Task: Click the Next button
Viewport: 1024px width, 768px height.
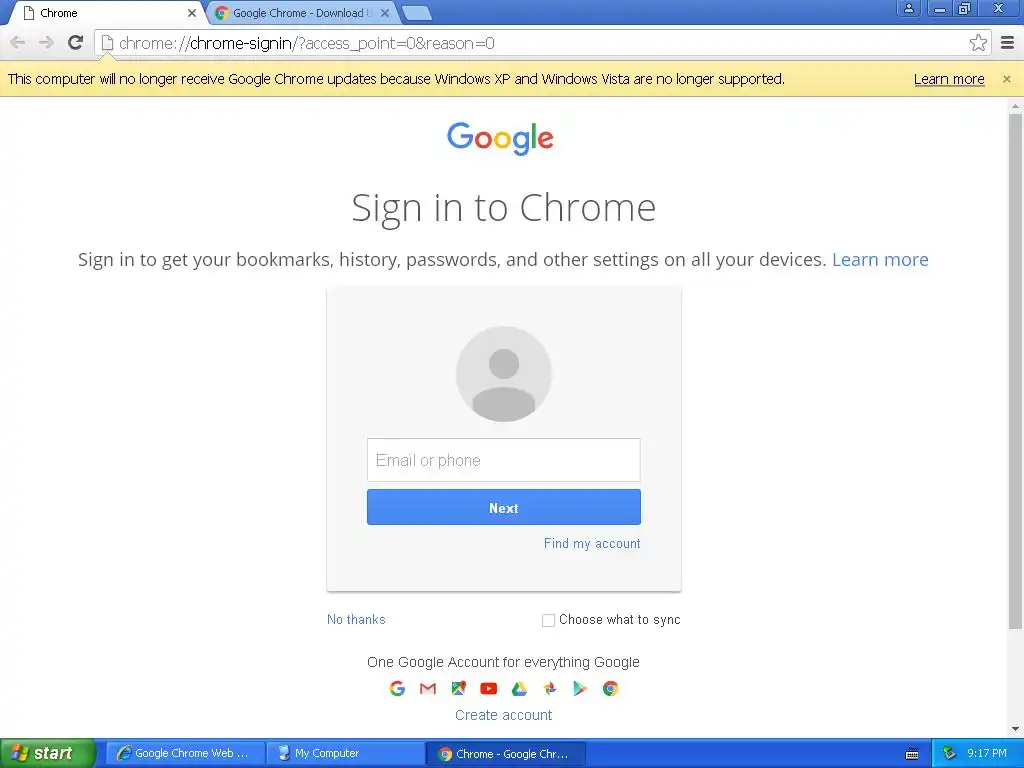Action: (504, 507)
